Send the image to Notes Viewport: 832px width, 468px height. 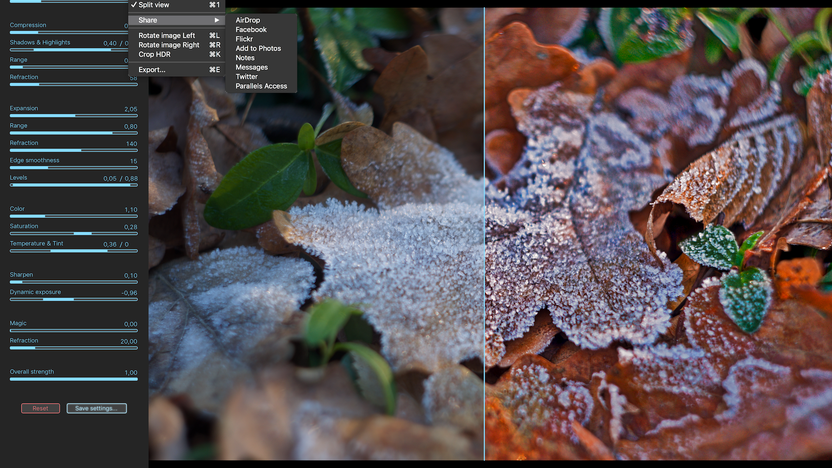(x=245, y=58)
